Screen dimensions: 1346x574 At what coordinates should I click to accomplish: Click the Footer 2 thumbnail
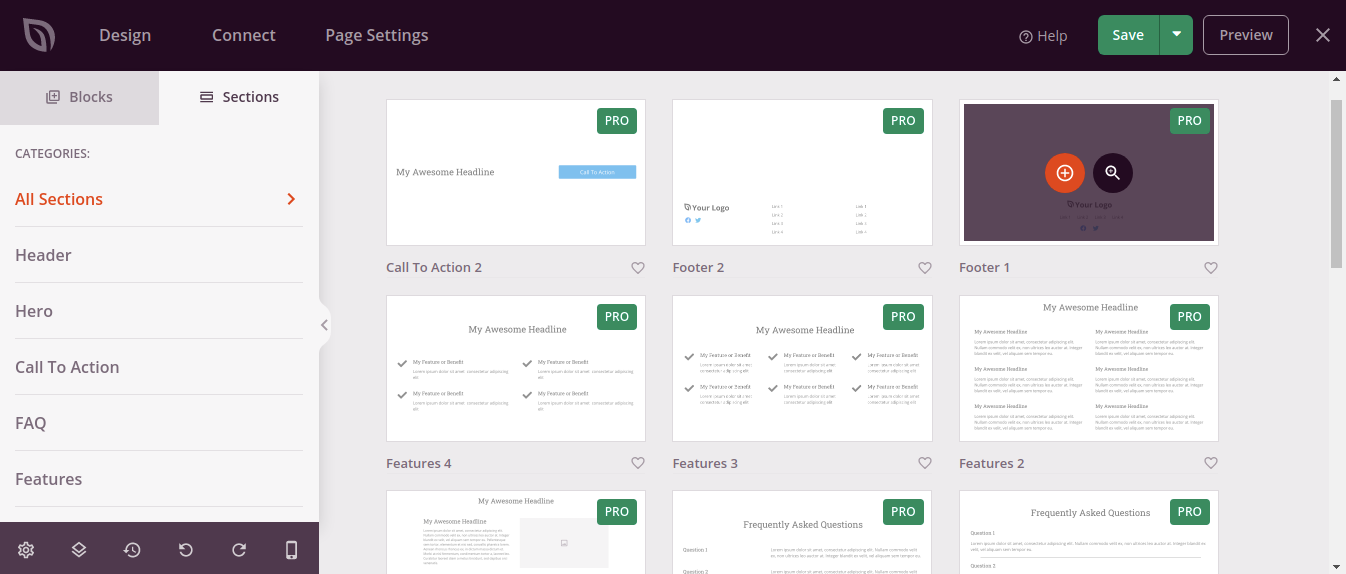coord(802,172)
